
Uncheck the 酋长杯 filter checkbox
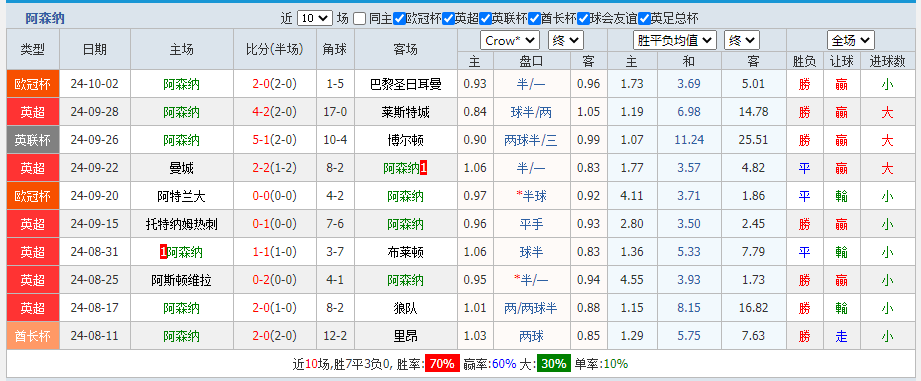coord(534,19)
